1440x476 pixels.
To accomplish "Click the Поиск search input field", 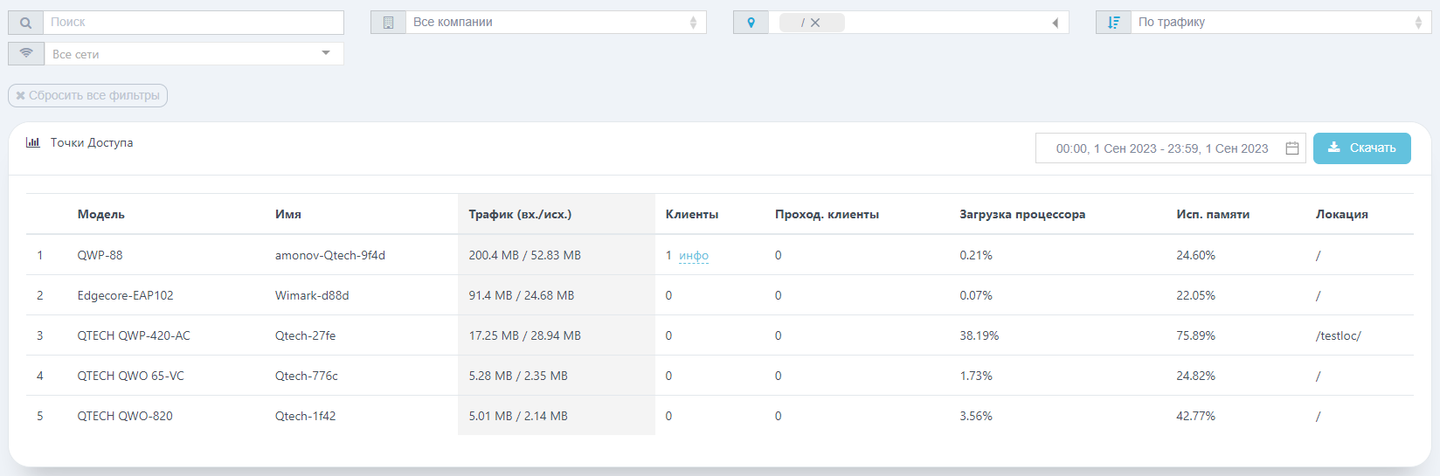I will (193, 22).
